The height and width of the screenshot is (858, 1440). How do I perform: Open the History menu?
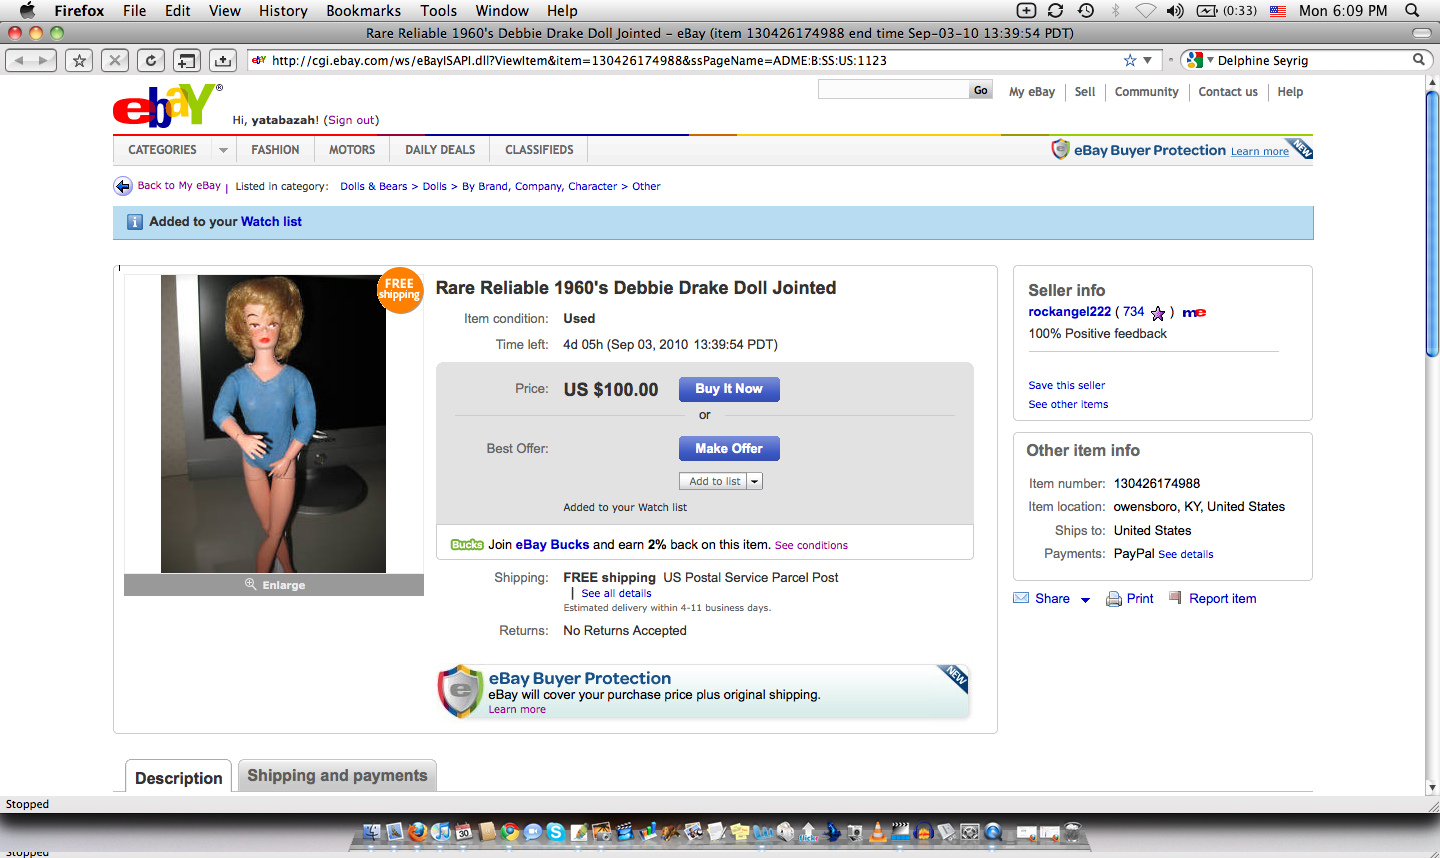(x=283, y=10)
